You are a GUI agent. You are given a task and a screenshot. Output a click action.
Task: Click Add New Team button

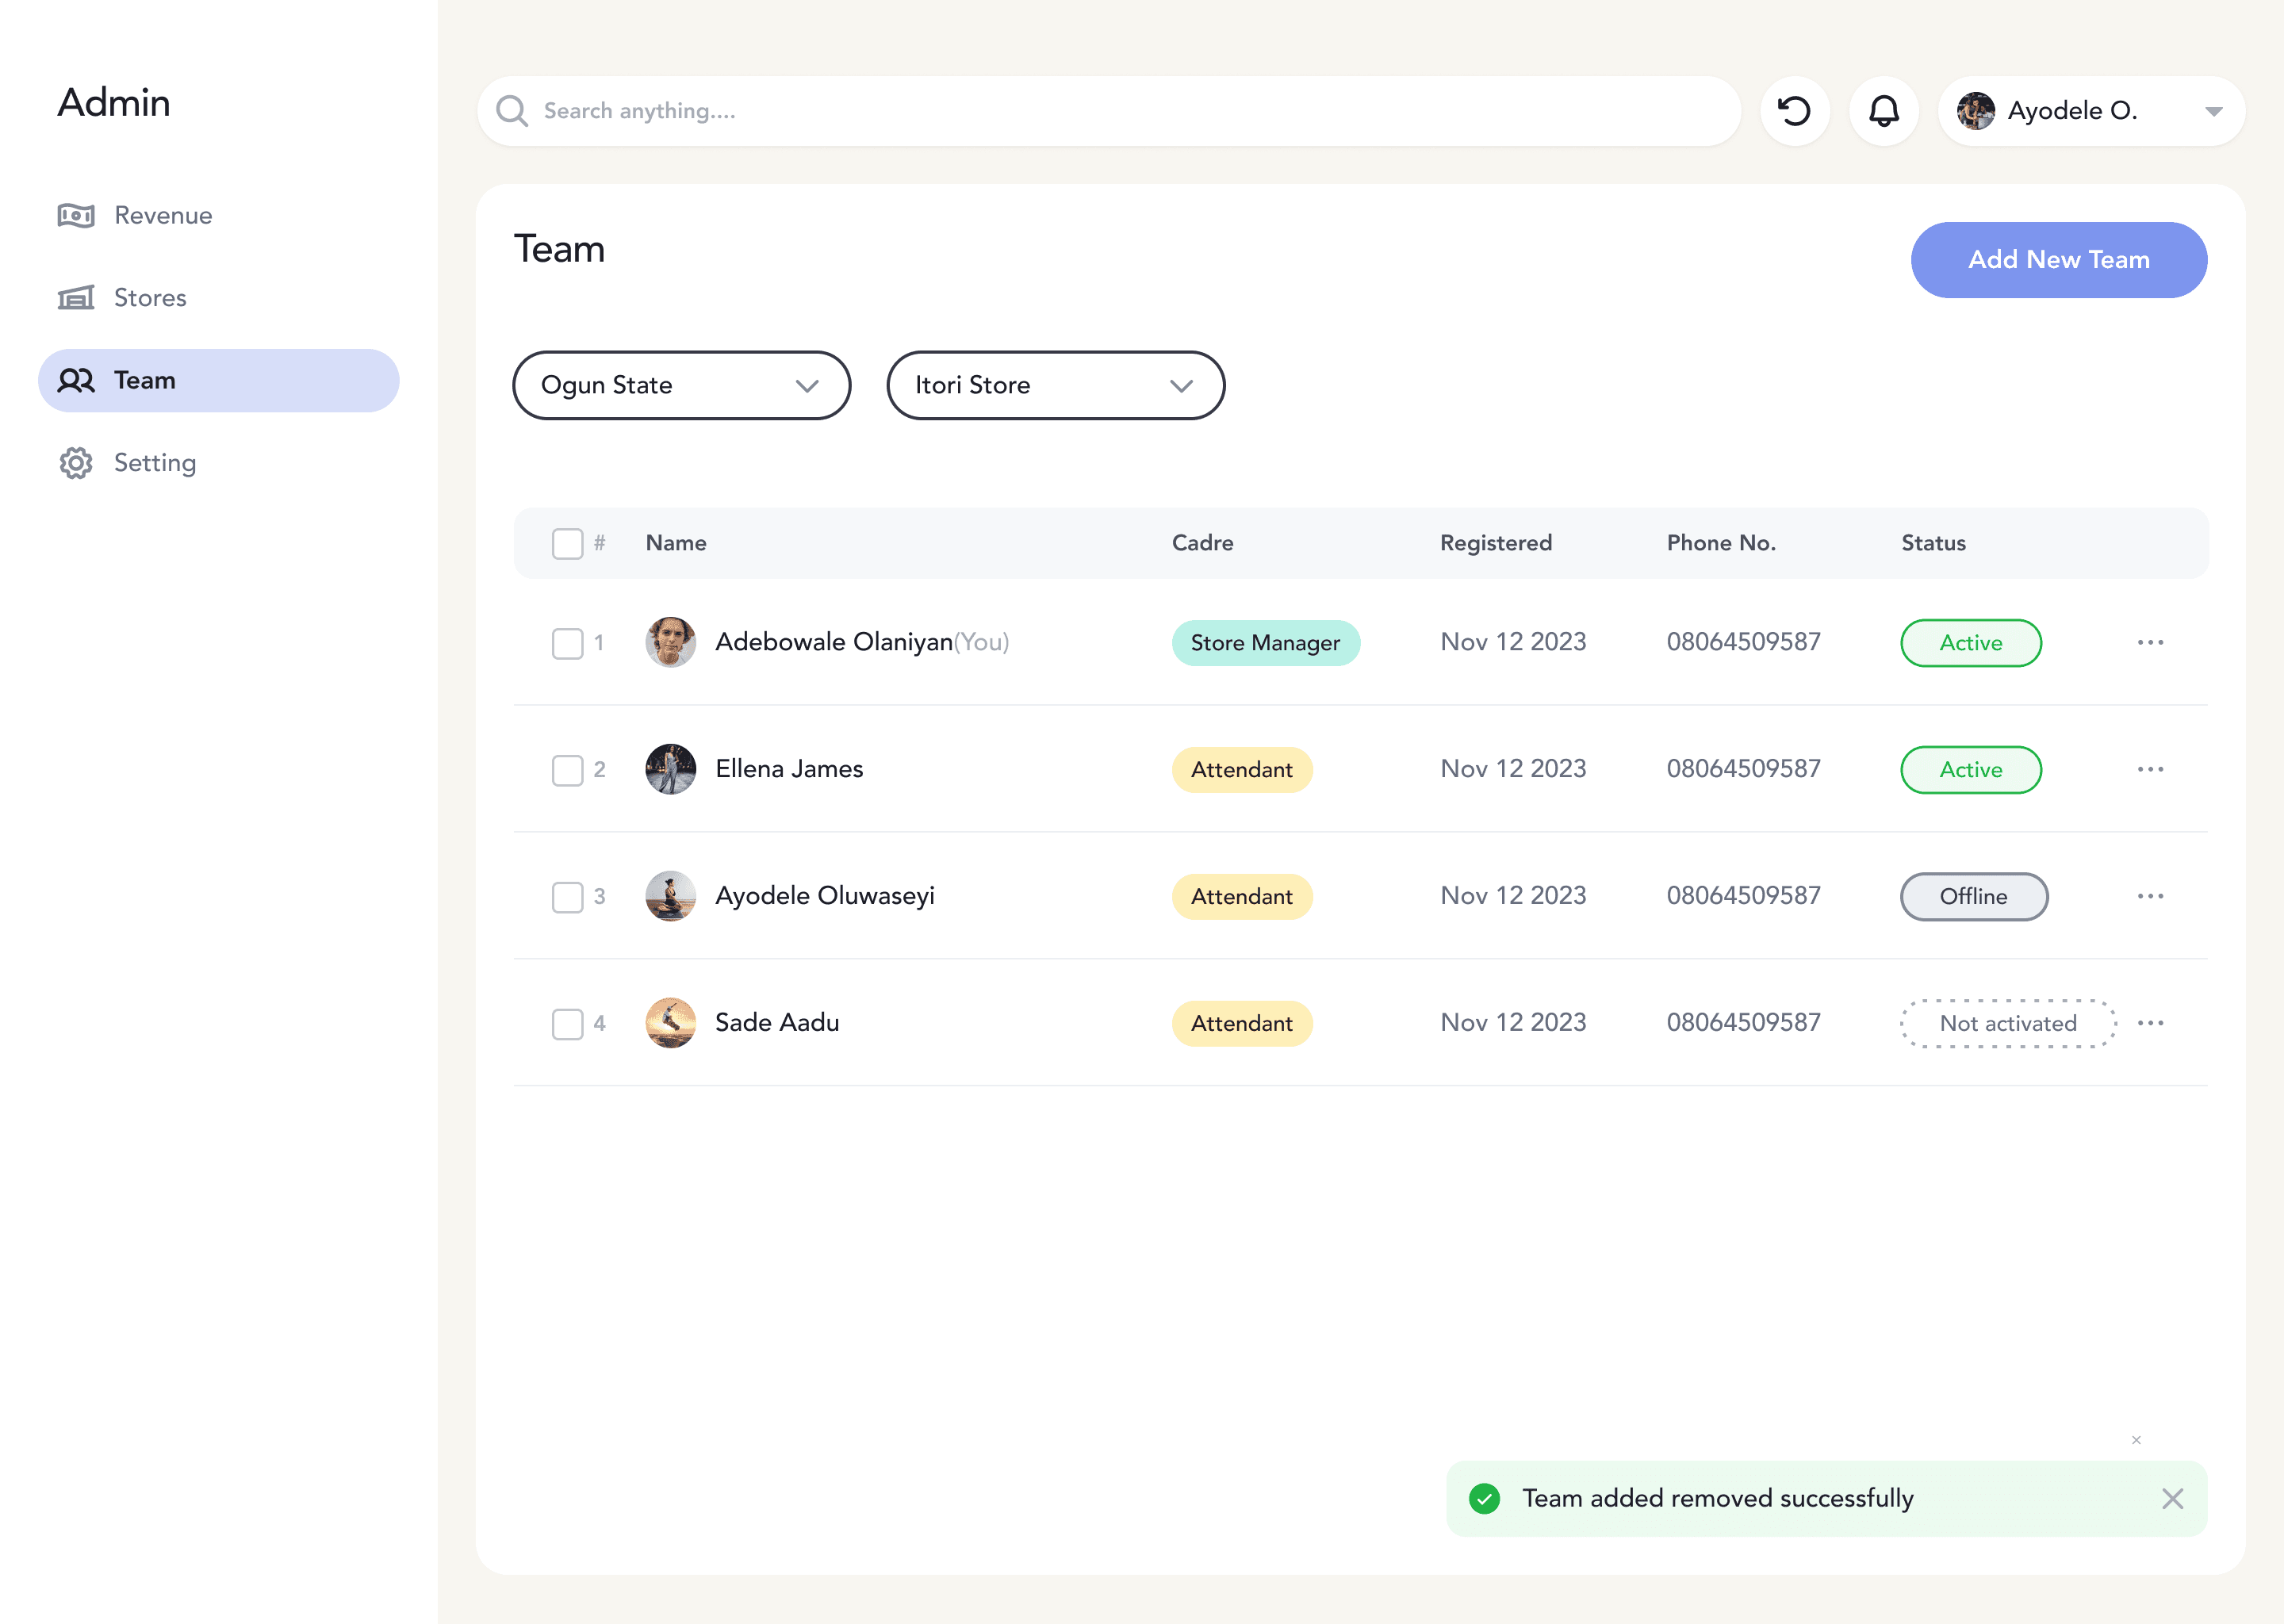[x=2058, y=260]
